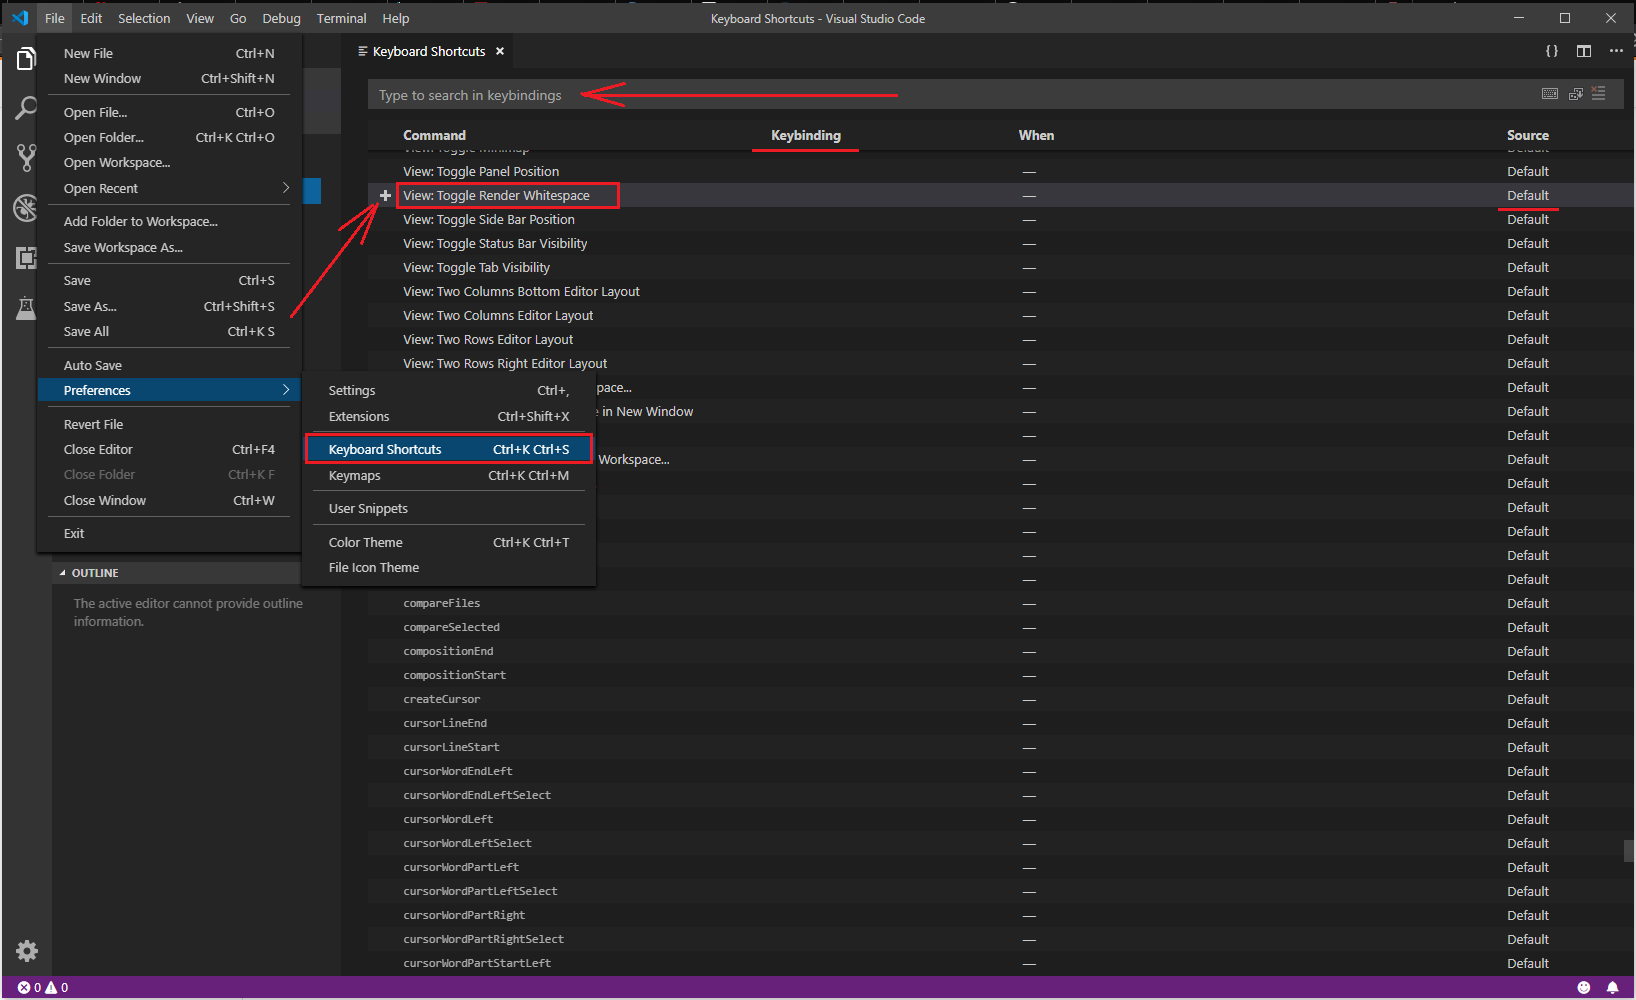This screenshot has width=1636, height=1000.
Task: Select the View: Toggle Panel Position row
Action: (996, 172)
